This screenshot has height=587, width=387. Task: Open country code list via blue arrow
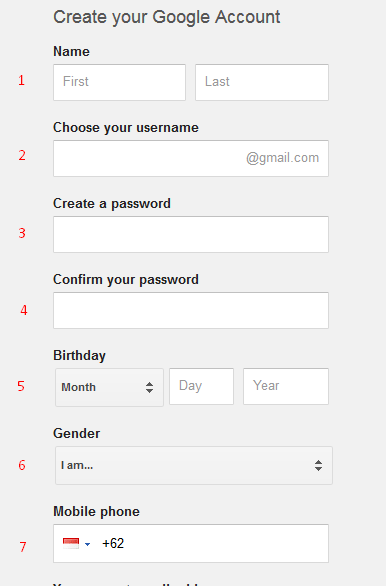[x=88, y=544]
